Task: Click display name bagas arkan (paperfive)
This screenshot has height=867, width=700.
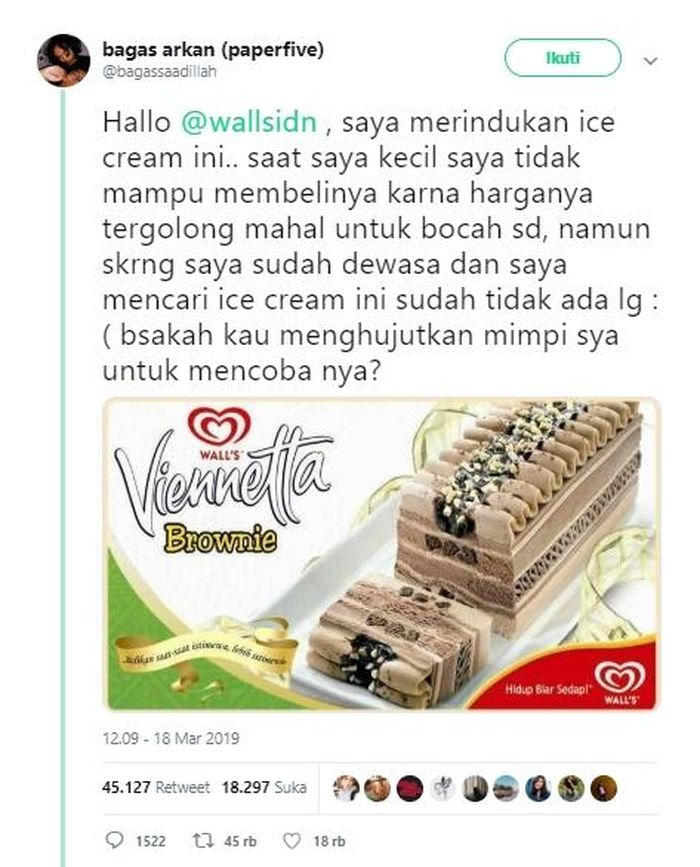Action: 213,50
